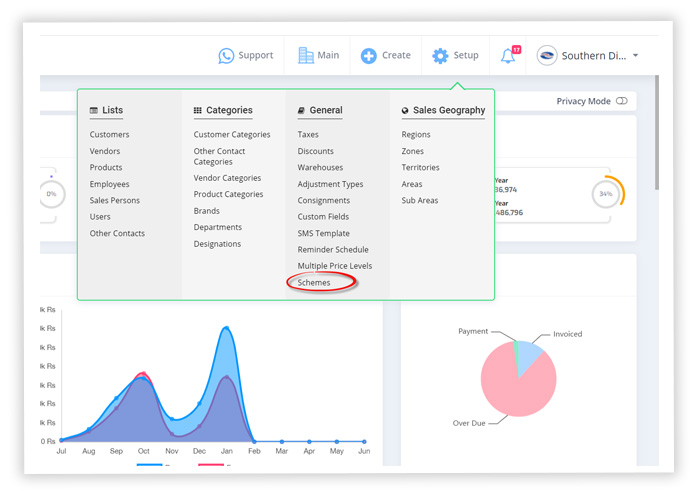Viewport: 699px width, 492px height.
Task: Click the Lists header icon
Action: click(94, 111)
